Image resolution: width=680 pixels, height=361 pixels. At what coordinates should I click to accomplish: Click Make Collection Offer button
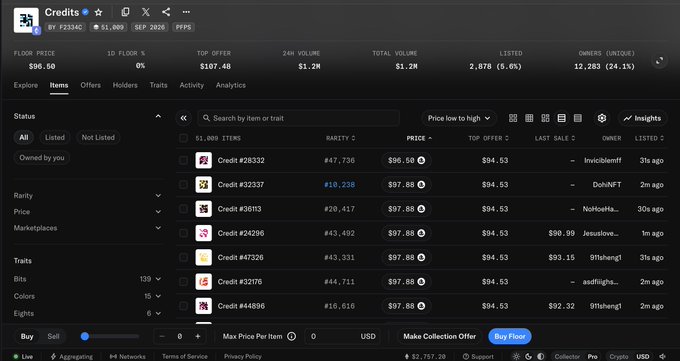[439, 336]
